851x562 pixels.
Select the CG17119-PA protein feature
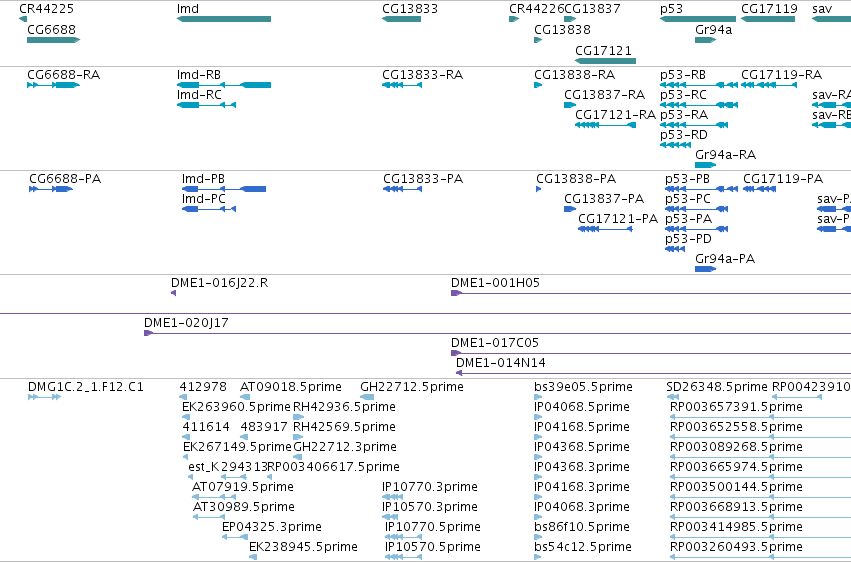click(759, 189)
